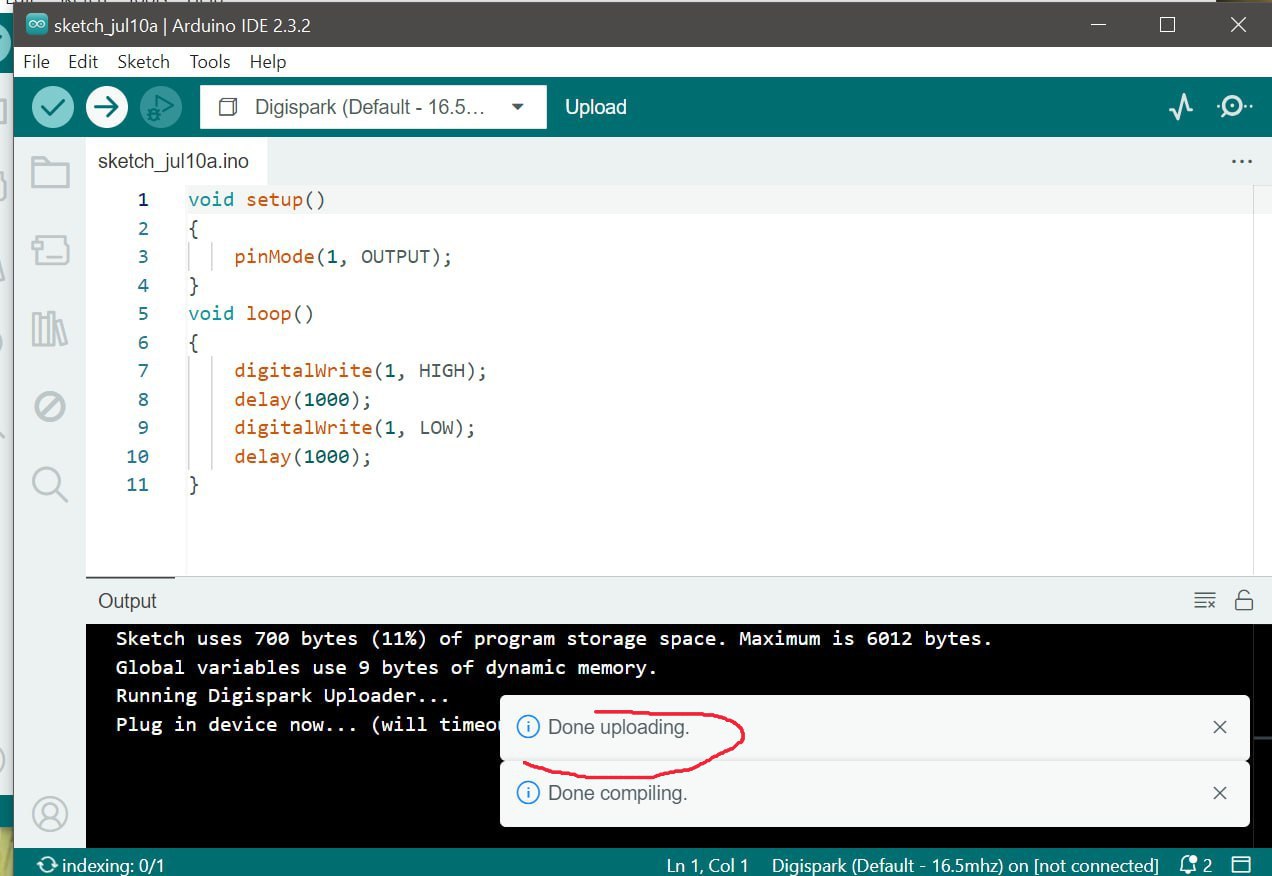1272x876 pixels.
Task: Toggle the Output scroll lock
Action: pos(1244,600)
